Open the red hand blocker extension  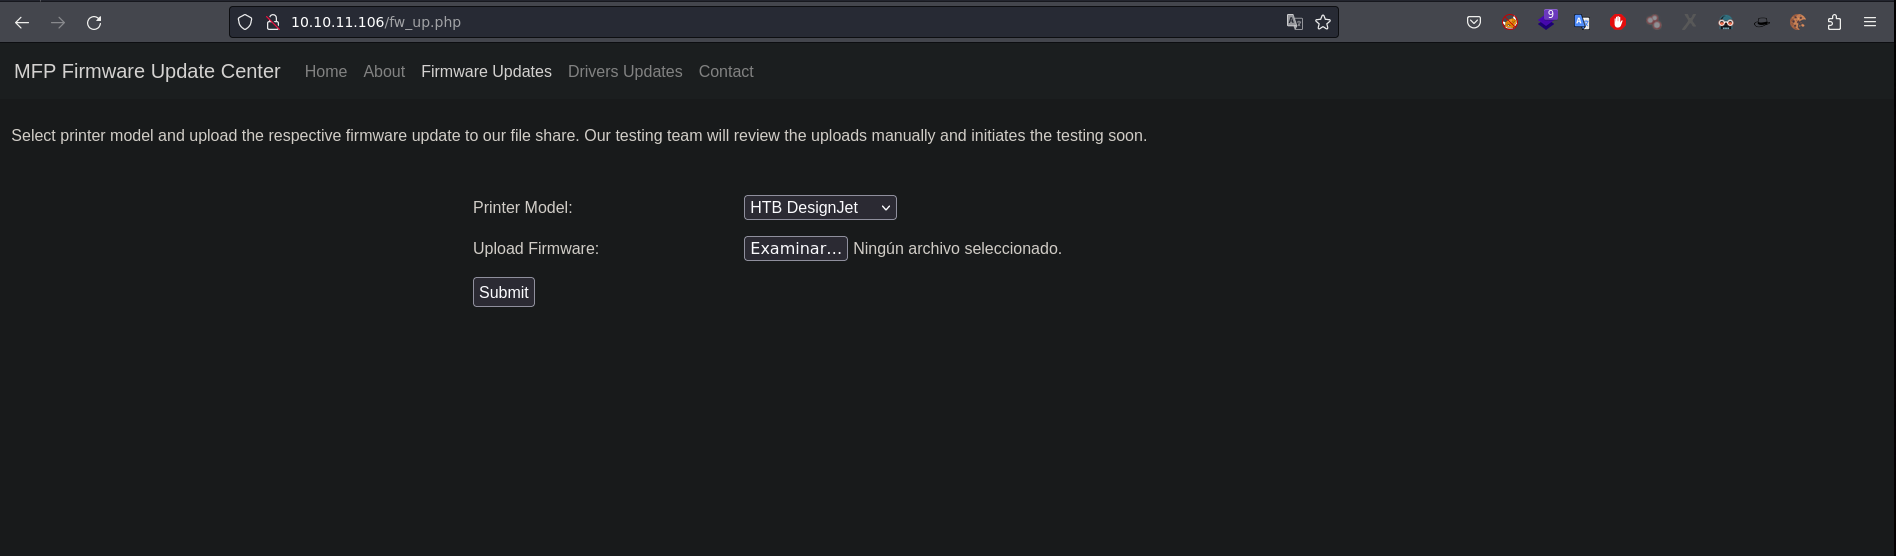point(1618,22)
